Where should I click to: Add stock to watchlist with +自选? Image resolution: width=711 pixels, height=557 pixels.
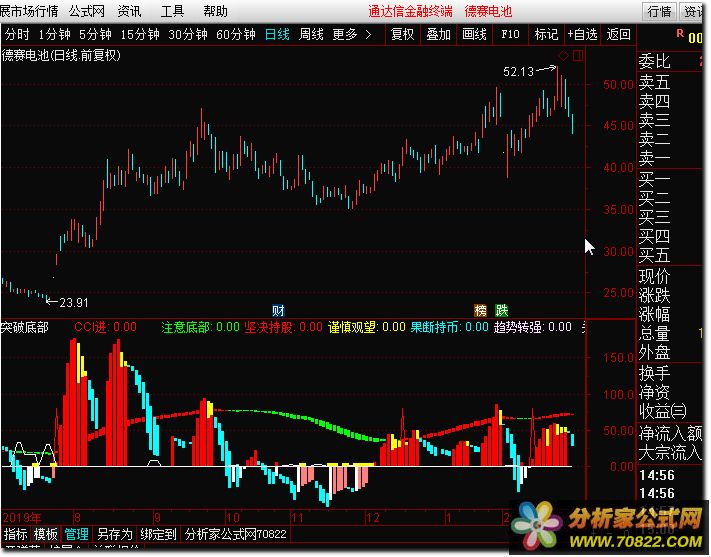pos(584,34)
